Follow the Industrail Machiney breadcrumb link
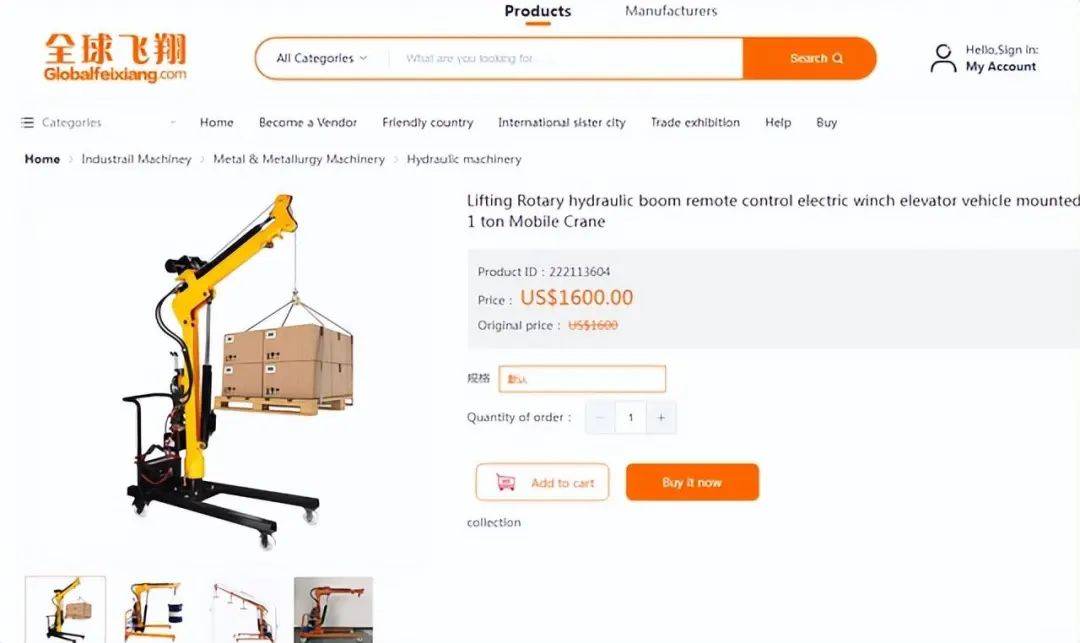 (x=136, y=159)
